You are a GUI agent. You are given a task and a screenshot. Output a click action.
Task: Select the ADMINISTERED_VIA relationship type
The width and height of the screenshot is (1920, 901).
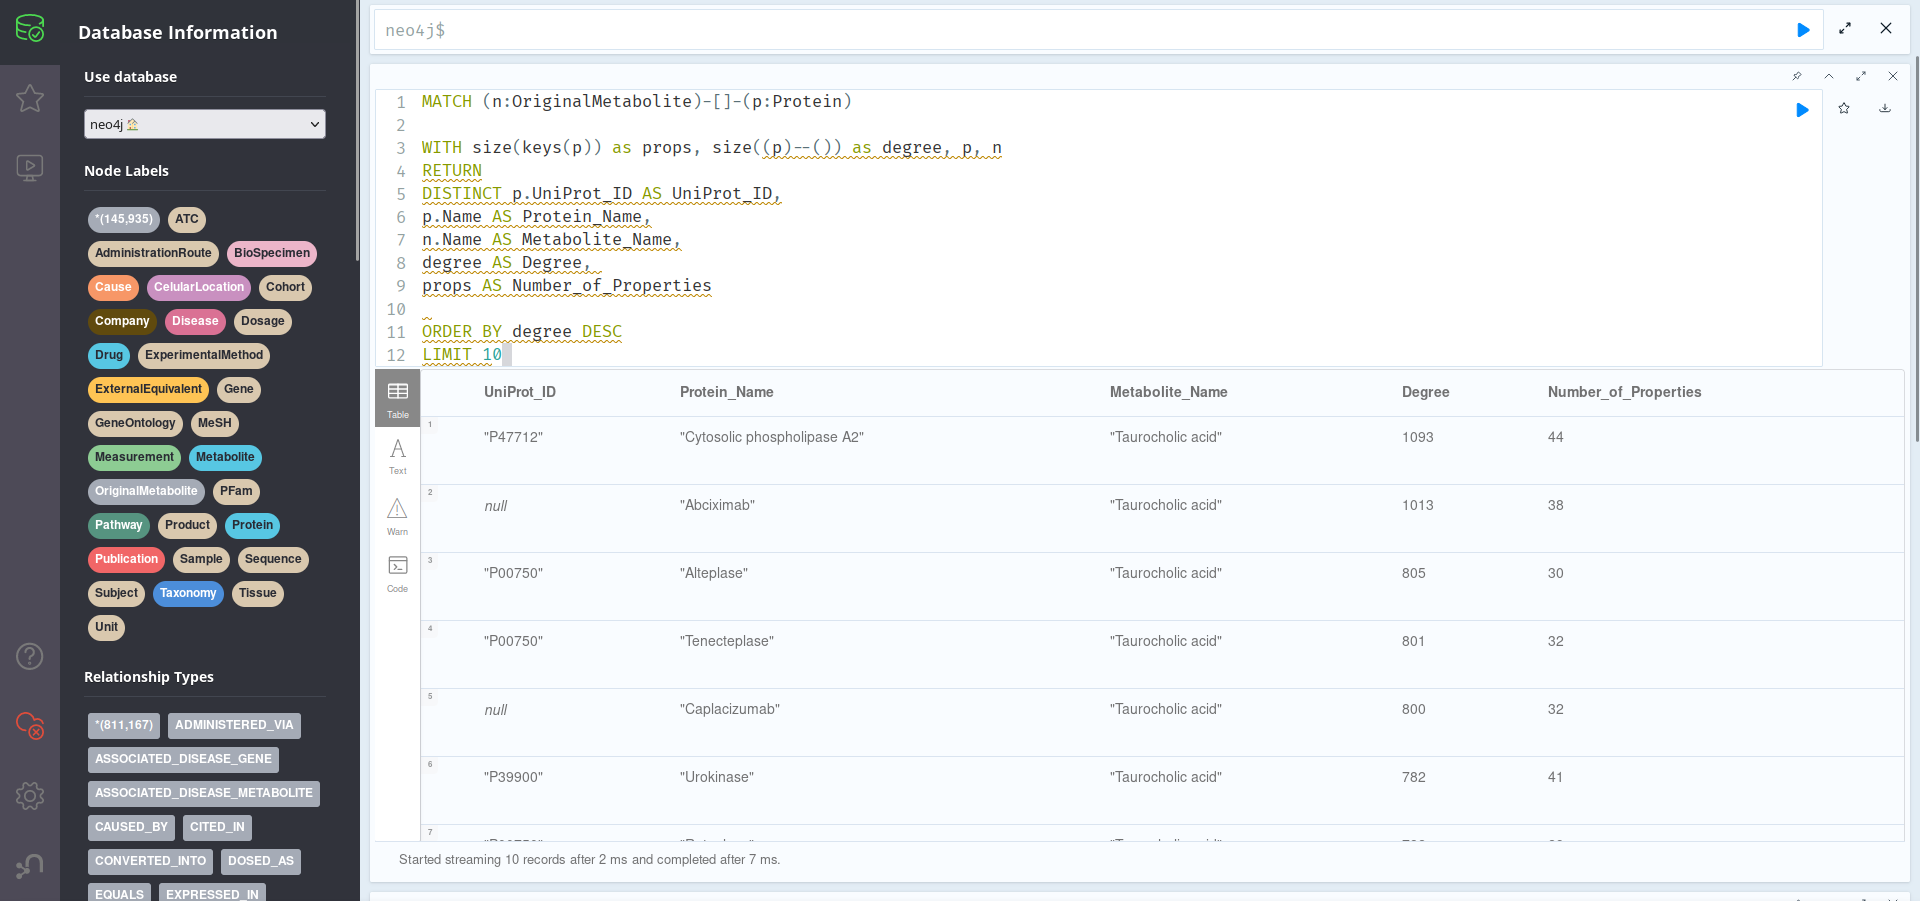(234, 725)
